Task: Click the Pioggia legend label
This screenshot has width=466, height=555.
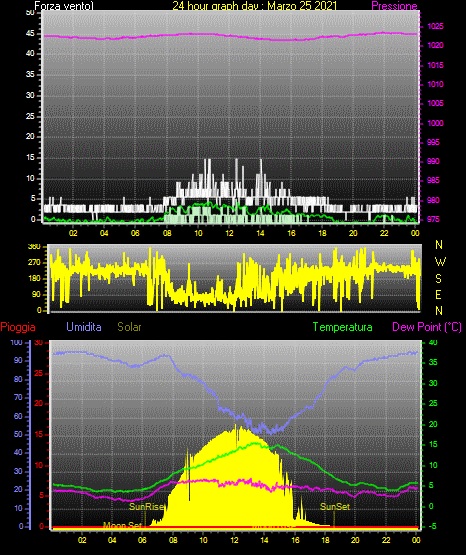Action: point(18,327)
